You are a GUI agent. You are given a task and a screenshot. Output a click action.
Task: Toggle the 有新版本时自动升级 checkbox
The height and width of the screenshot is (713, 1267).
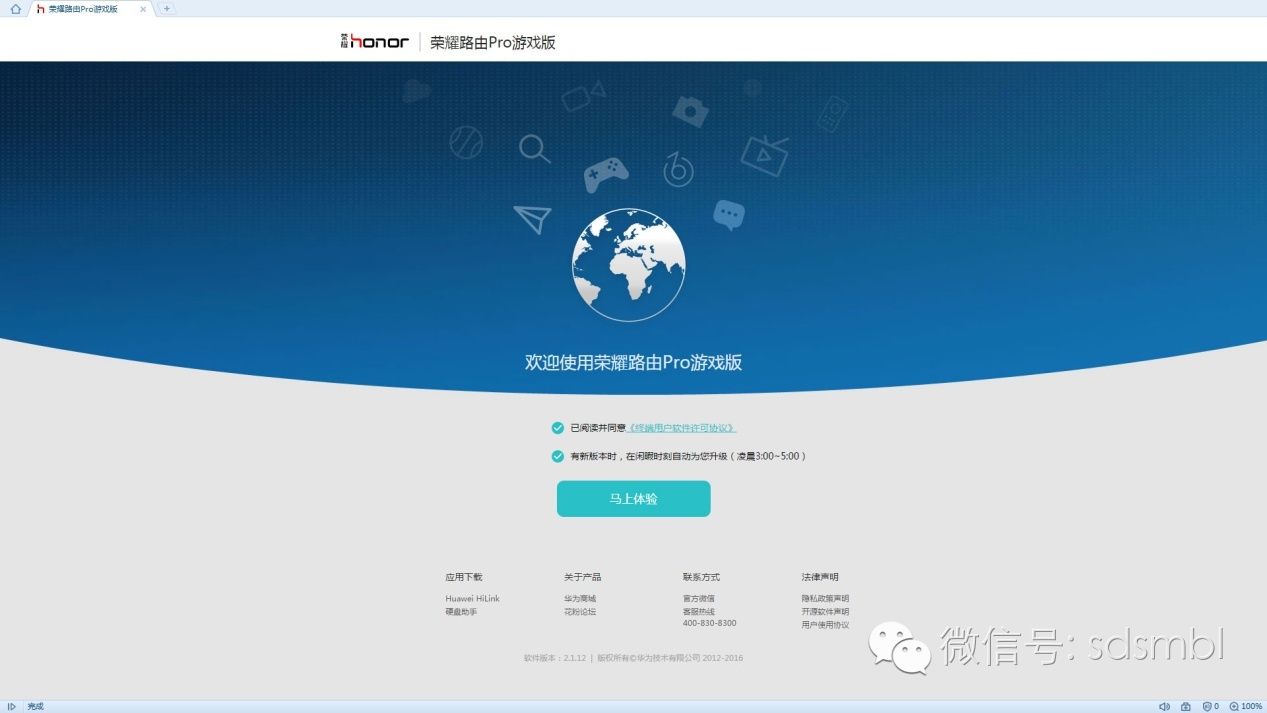pyautogui.click(x=558, y=456)
